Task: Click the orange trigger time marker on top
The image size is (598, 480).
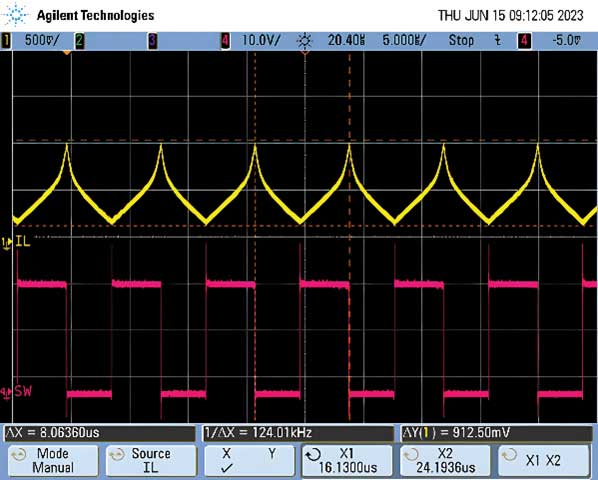Action: (x=67, y=53)
